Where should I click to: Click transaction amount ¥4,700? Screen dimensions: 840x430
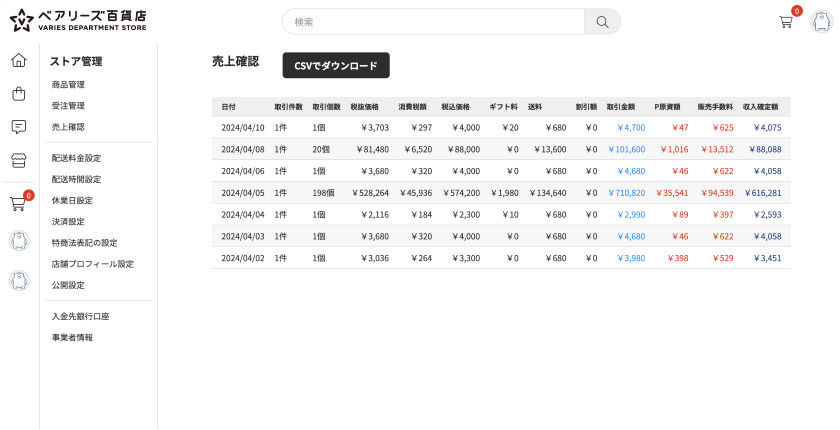click(x=631, y=128)
